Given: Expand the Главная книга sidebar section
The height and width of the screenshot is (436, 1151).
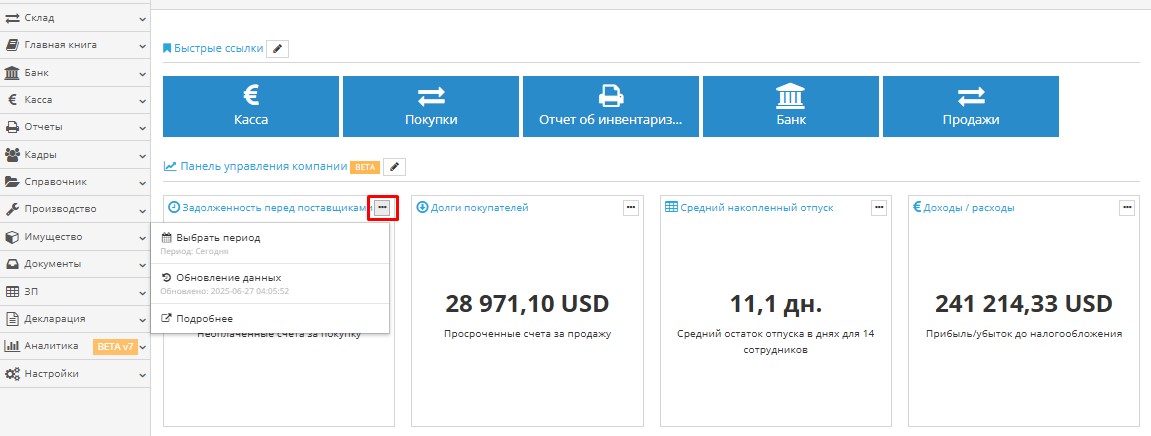Looking at the screenshot, I should pos(74,45).
